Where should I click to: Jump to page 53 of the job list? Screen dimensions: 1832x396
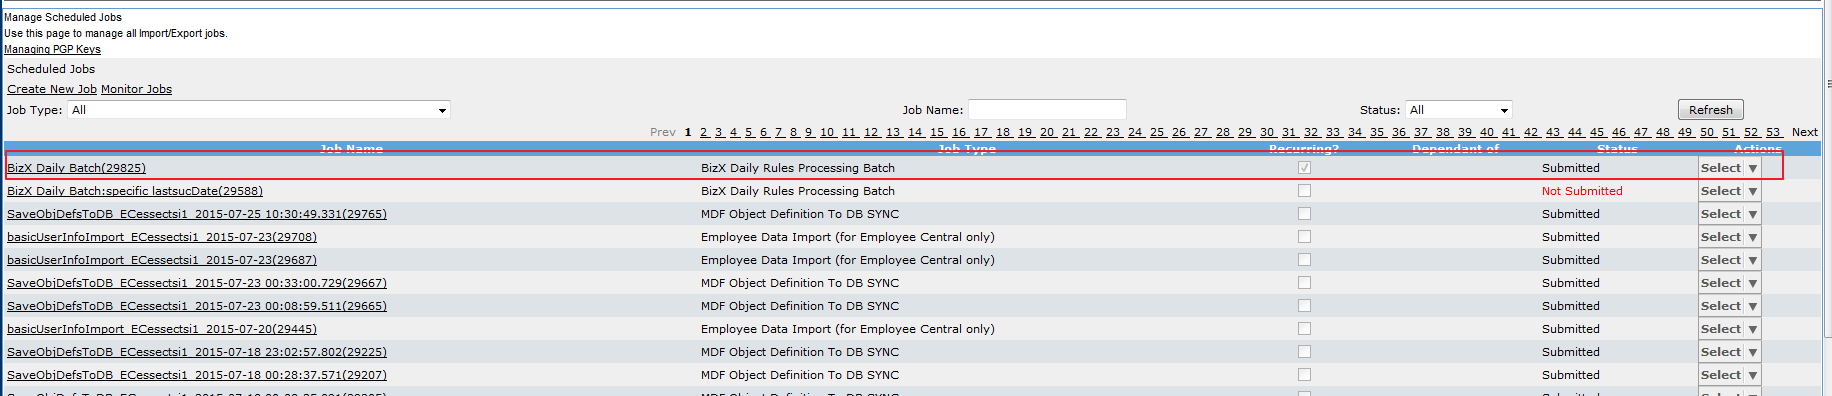tap(1773, 132)
